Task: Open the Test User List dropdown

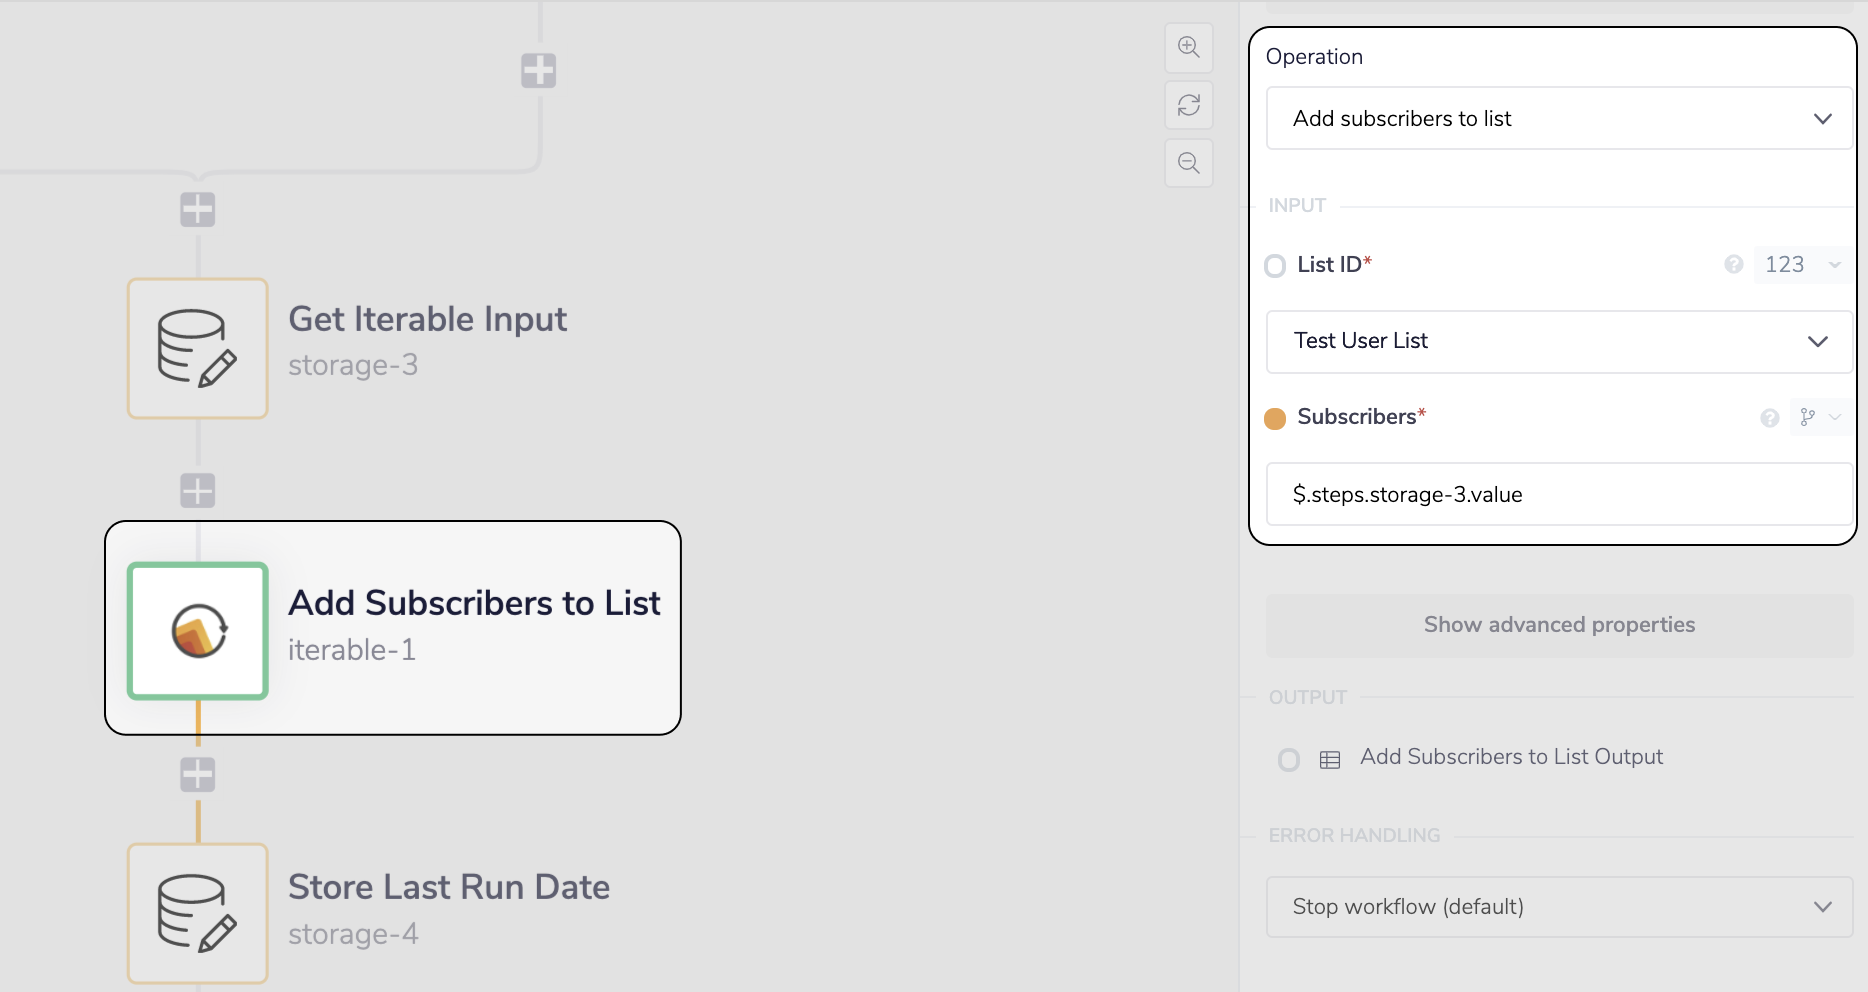Action: pyautogui.click(x=1558, y=341)
